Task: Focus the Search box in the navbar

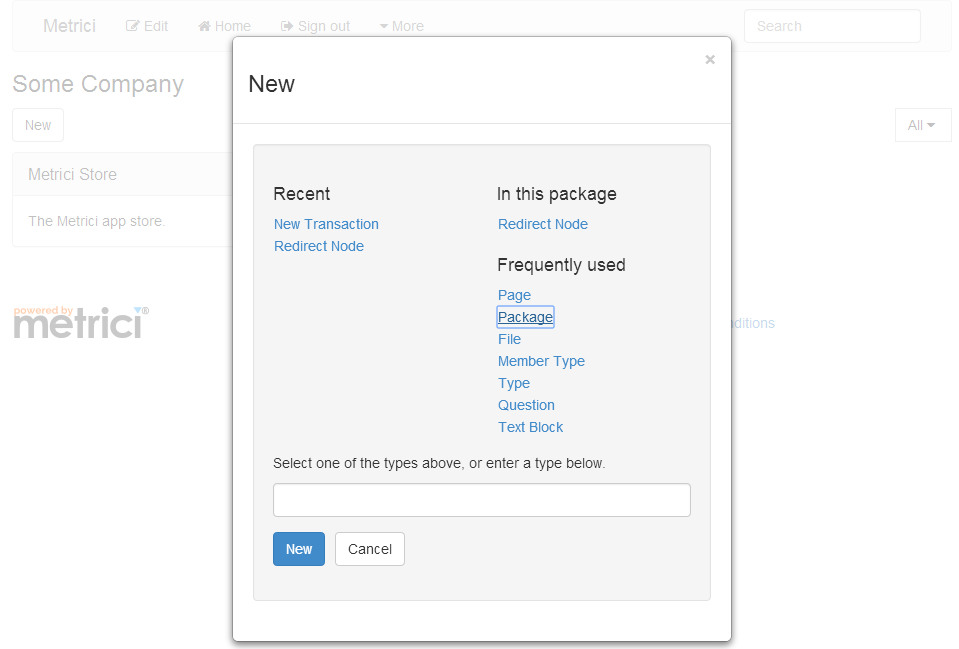Action: tap(832, 26)
